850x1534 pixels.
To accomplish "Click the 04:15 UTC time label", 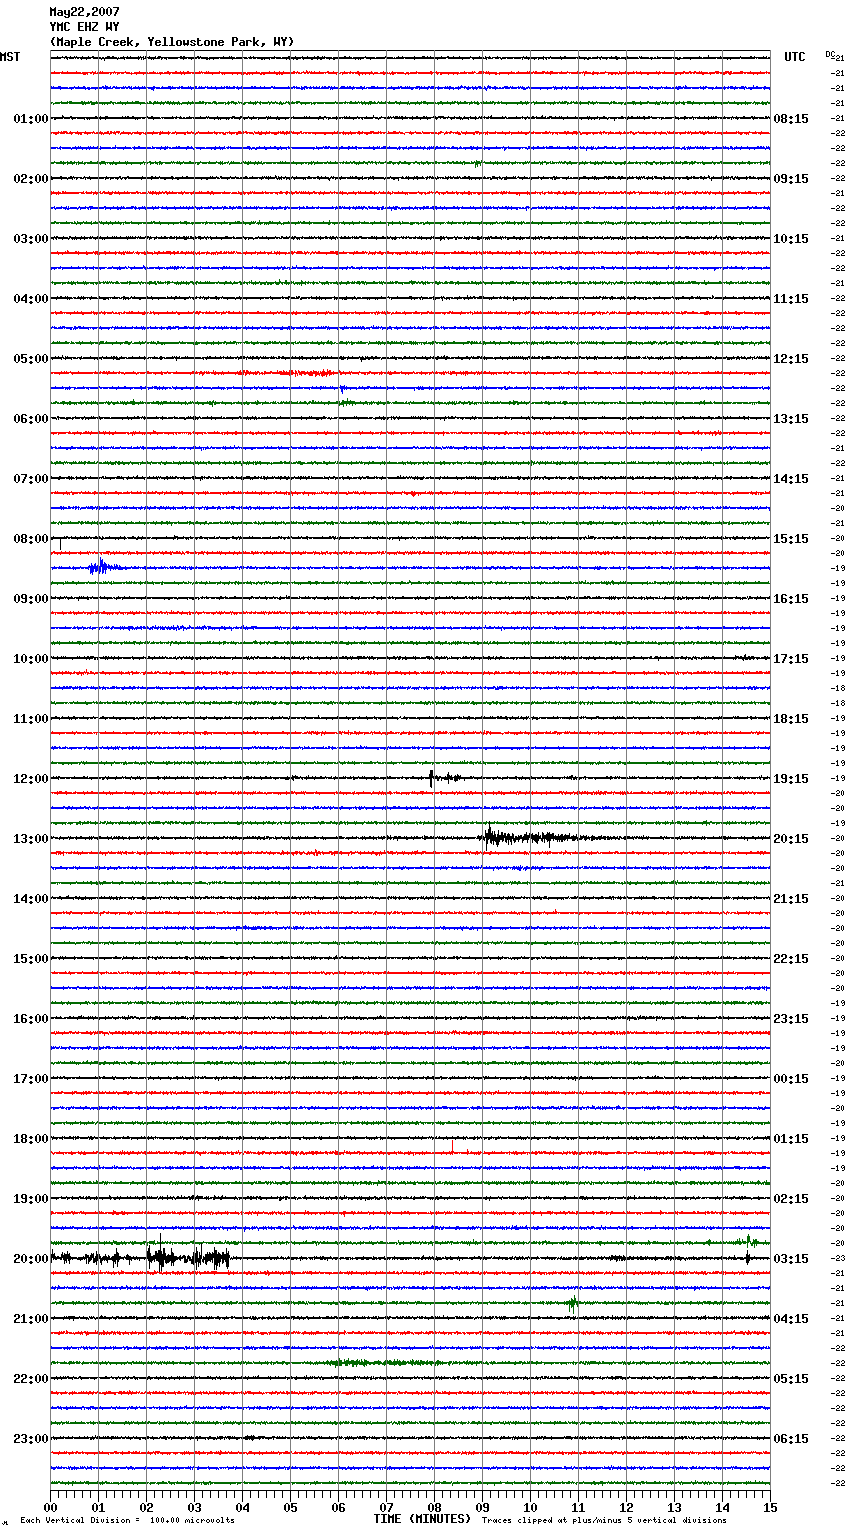I will [x=791, y=1319].
